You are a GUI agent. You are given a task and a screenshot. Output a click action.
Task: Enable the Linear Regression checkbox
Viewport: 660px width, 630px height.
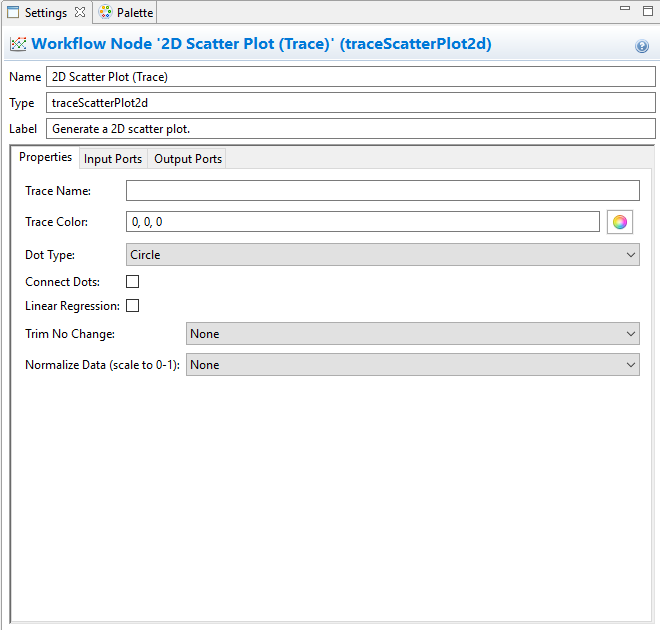133,306
